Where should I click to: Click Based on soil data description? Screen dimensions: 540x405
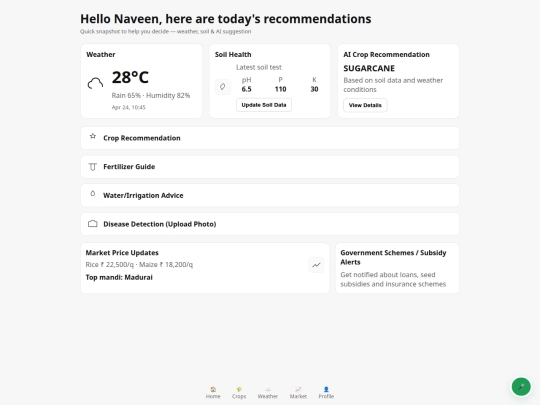[x=393, y=85]
